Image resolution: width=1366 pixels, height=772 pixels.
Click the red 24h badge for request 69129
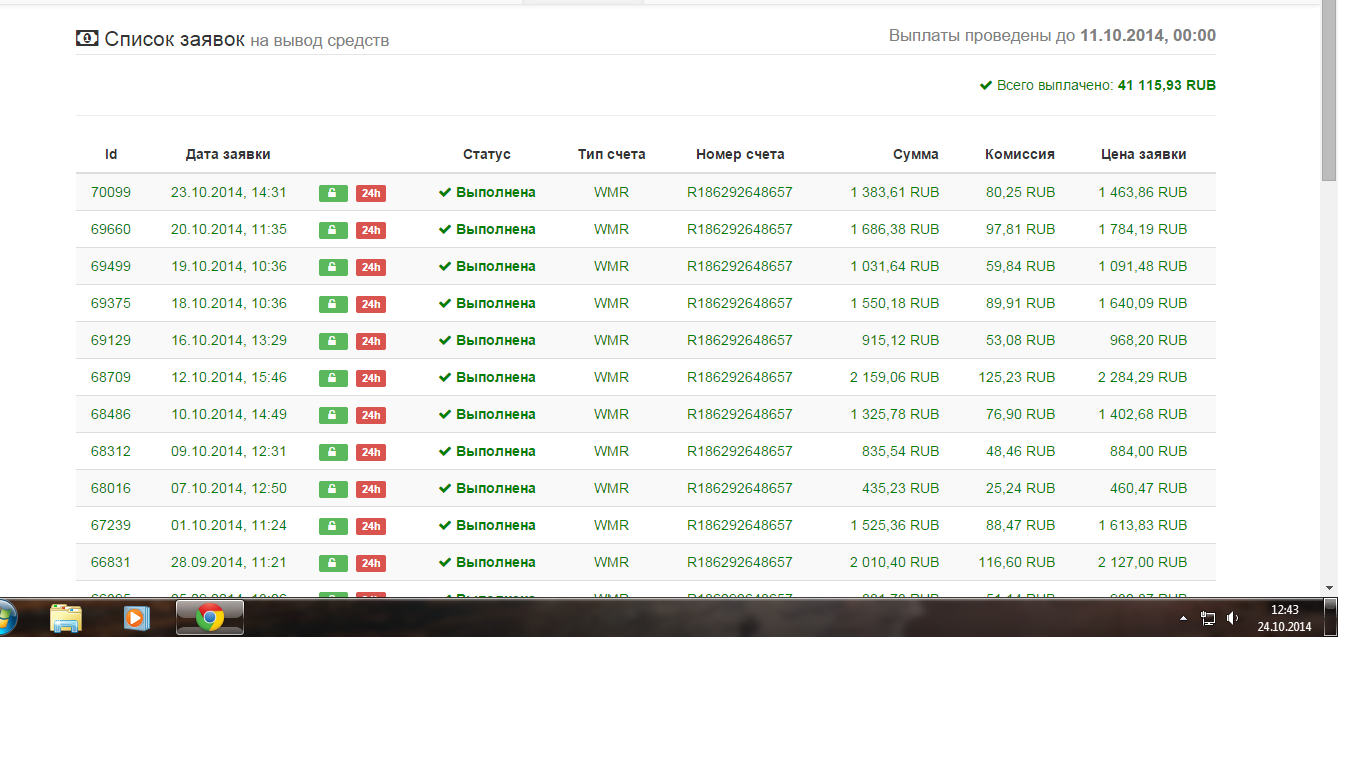click(371, 341)
